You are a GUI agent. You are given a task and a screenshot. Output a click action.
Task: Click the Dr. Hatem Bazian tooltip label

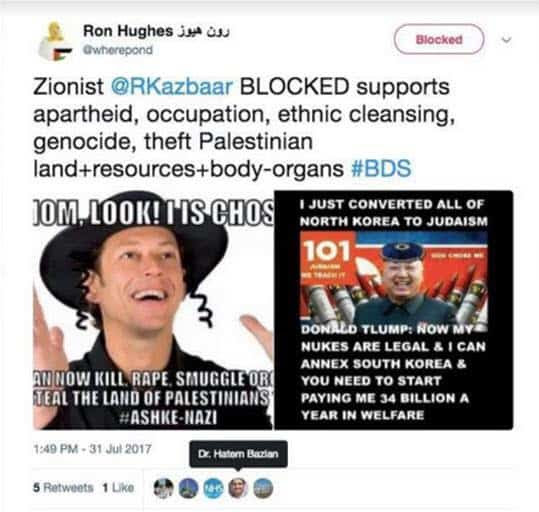238,454
